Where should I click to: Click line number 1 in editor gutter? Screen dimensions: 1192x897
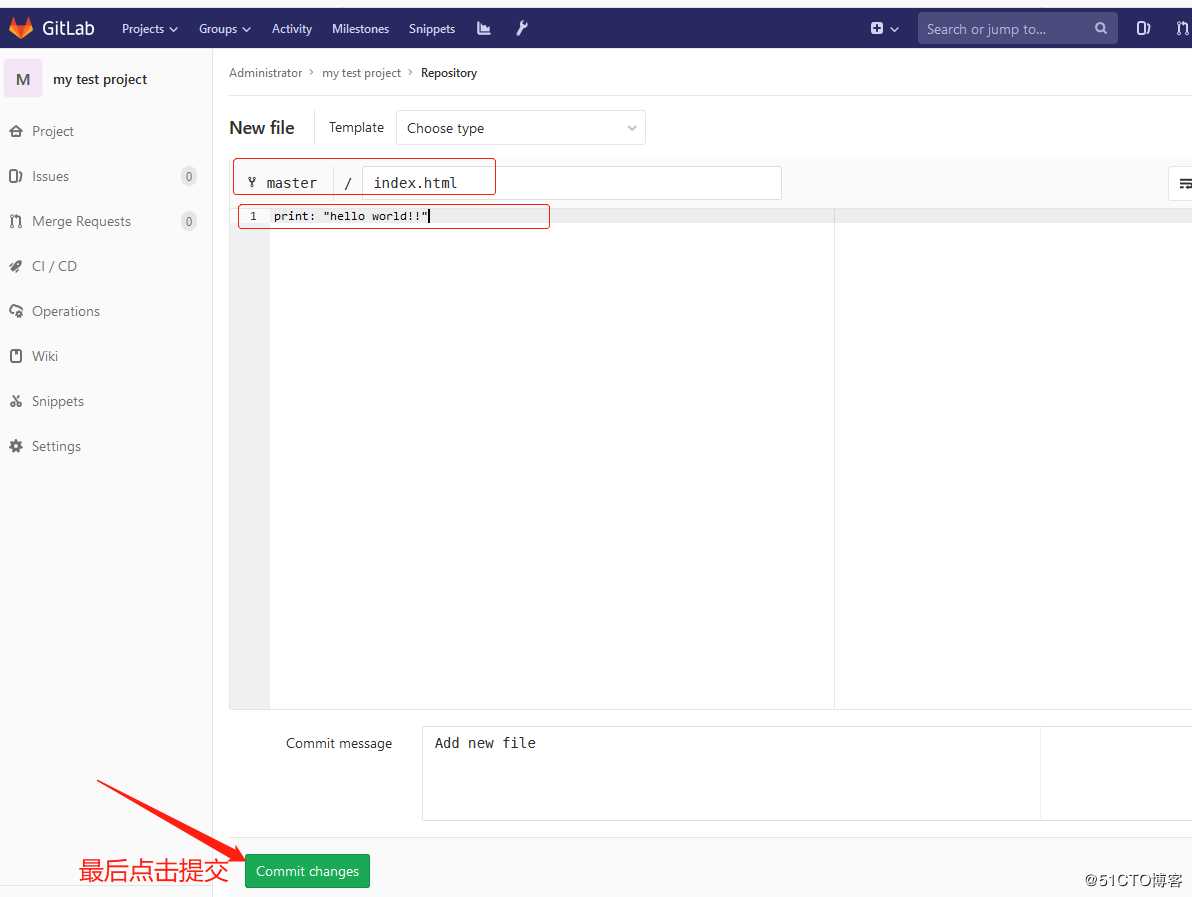(x=253, y=217)
